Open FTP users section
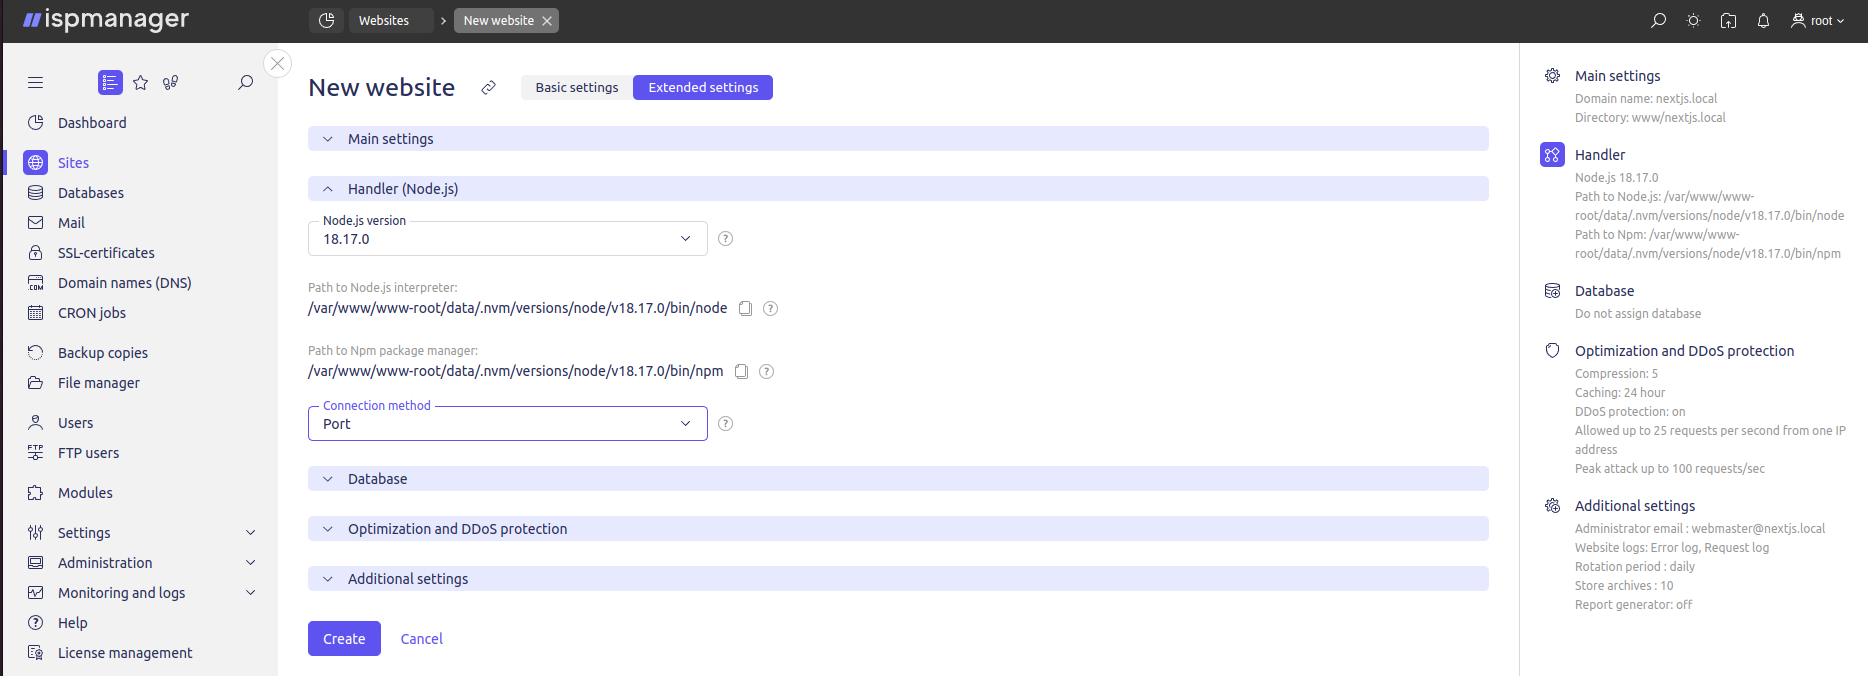1868x676 pixels. pos(88,453)
